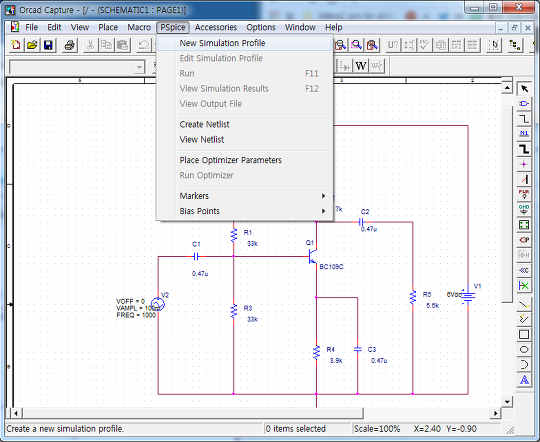Close the open PSpice menu
Image resolution: width=540 pixels, height=442 pixels.
click(x=173, y=27)
